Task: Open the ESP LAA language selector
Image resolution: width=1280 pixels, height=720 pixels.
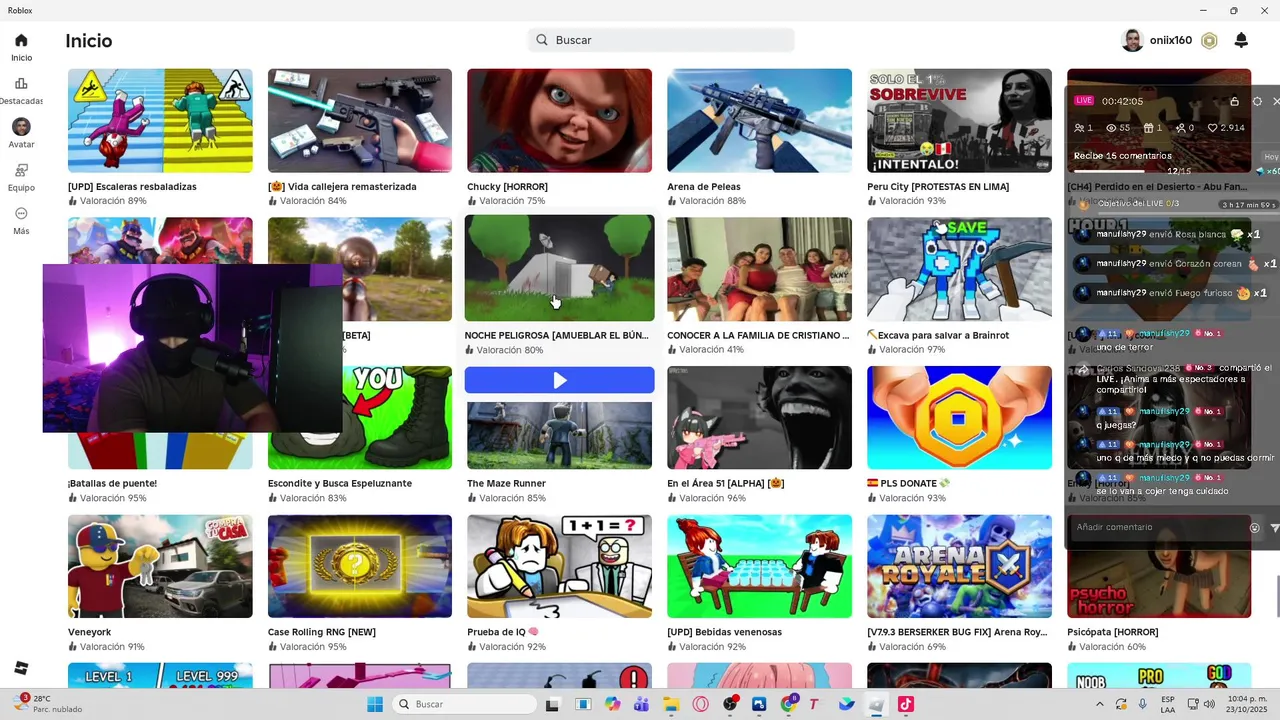Action: [x=1168, y=704]
